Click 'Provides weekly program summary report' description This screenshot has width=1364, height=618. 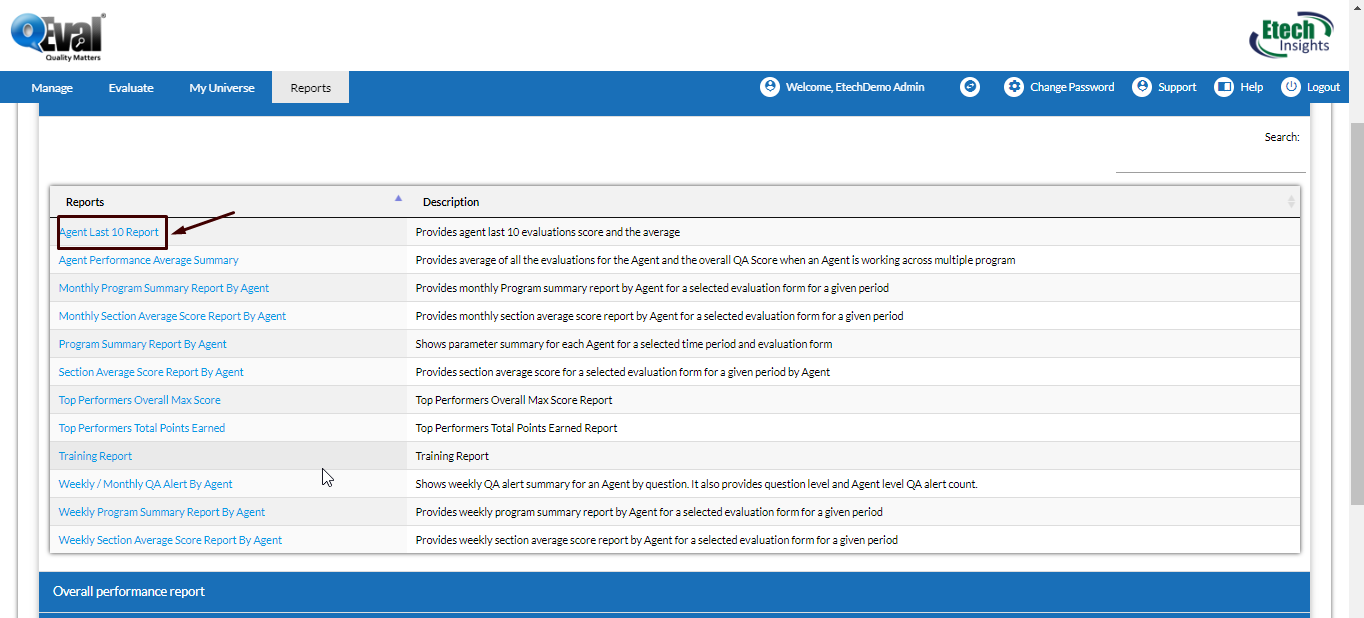click(x=649, y=512)
